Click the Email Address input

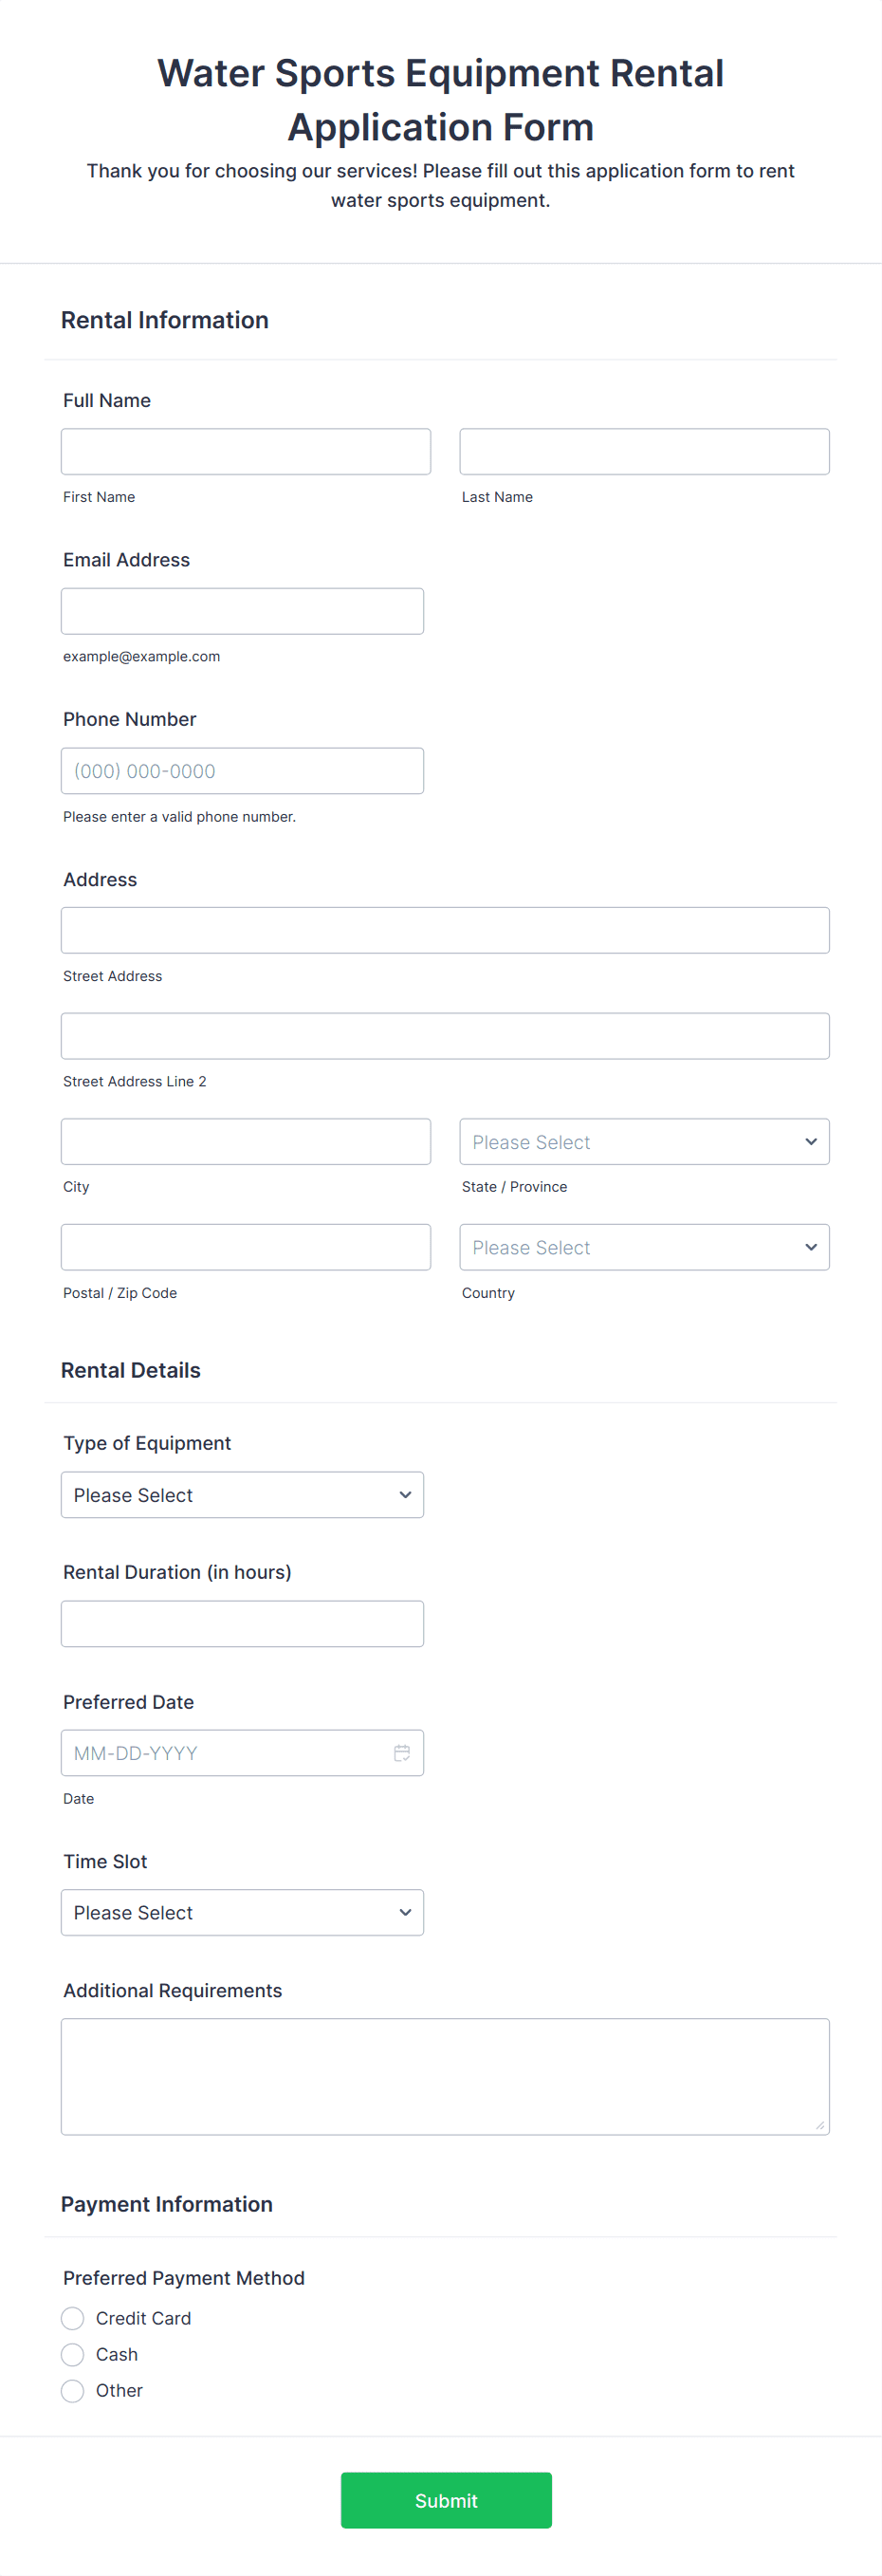coord(242,610)
